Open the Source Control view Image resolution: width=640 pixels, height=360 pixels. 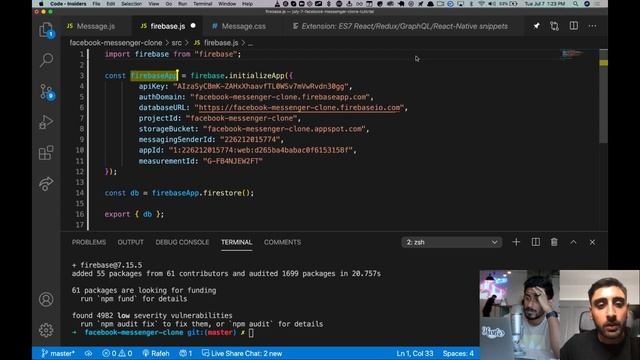(46, 92)
